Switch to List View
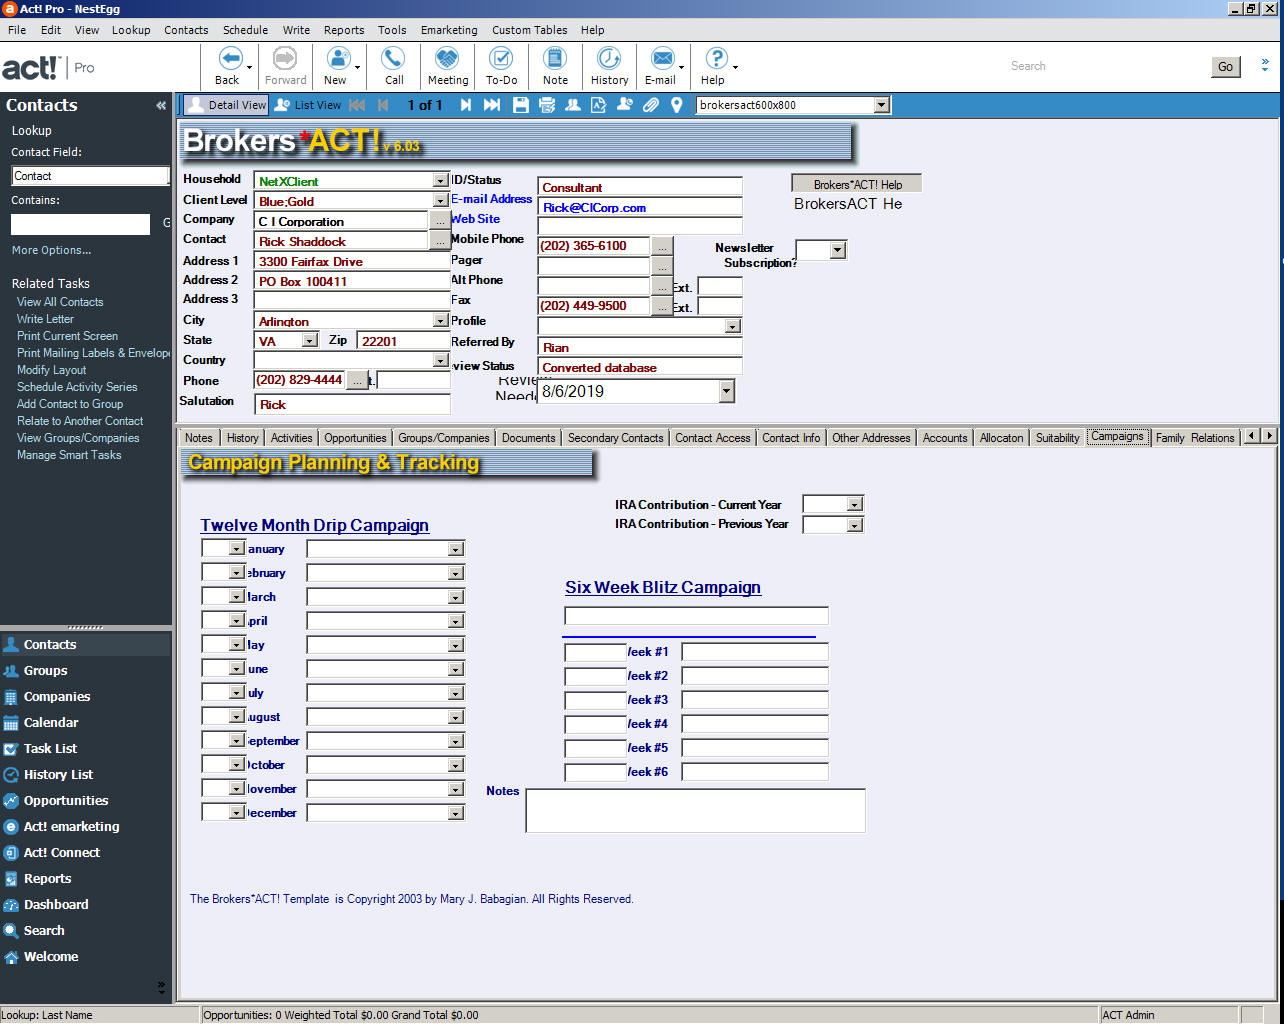 (x=308, y=105)
